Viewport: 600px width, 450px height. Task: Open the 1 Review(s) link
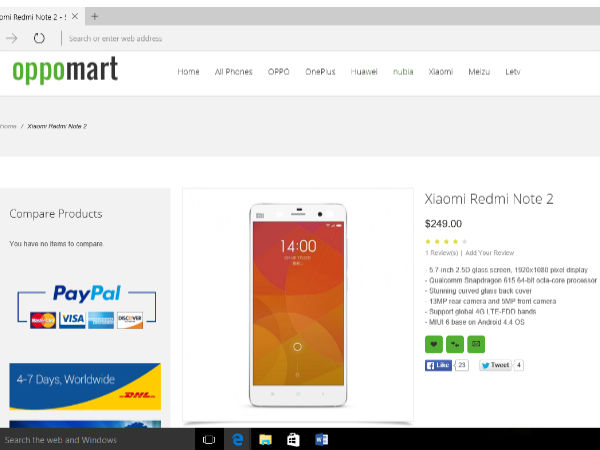click(441, 253)
